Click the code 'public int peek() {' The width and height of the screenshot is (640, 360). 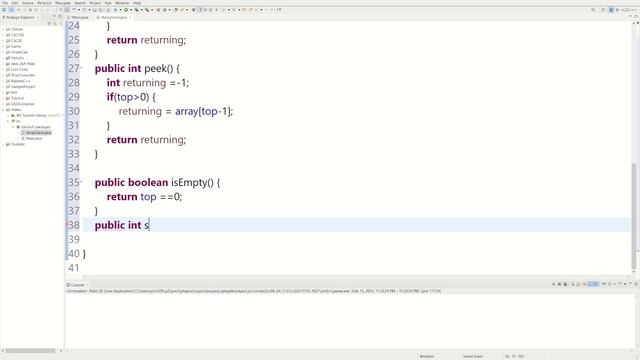(x=137, y=68)
